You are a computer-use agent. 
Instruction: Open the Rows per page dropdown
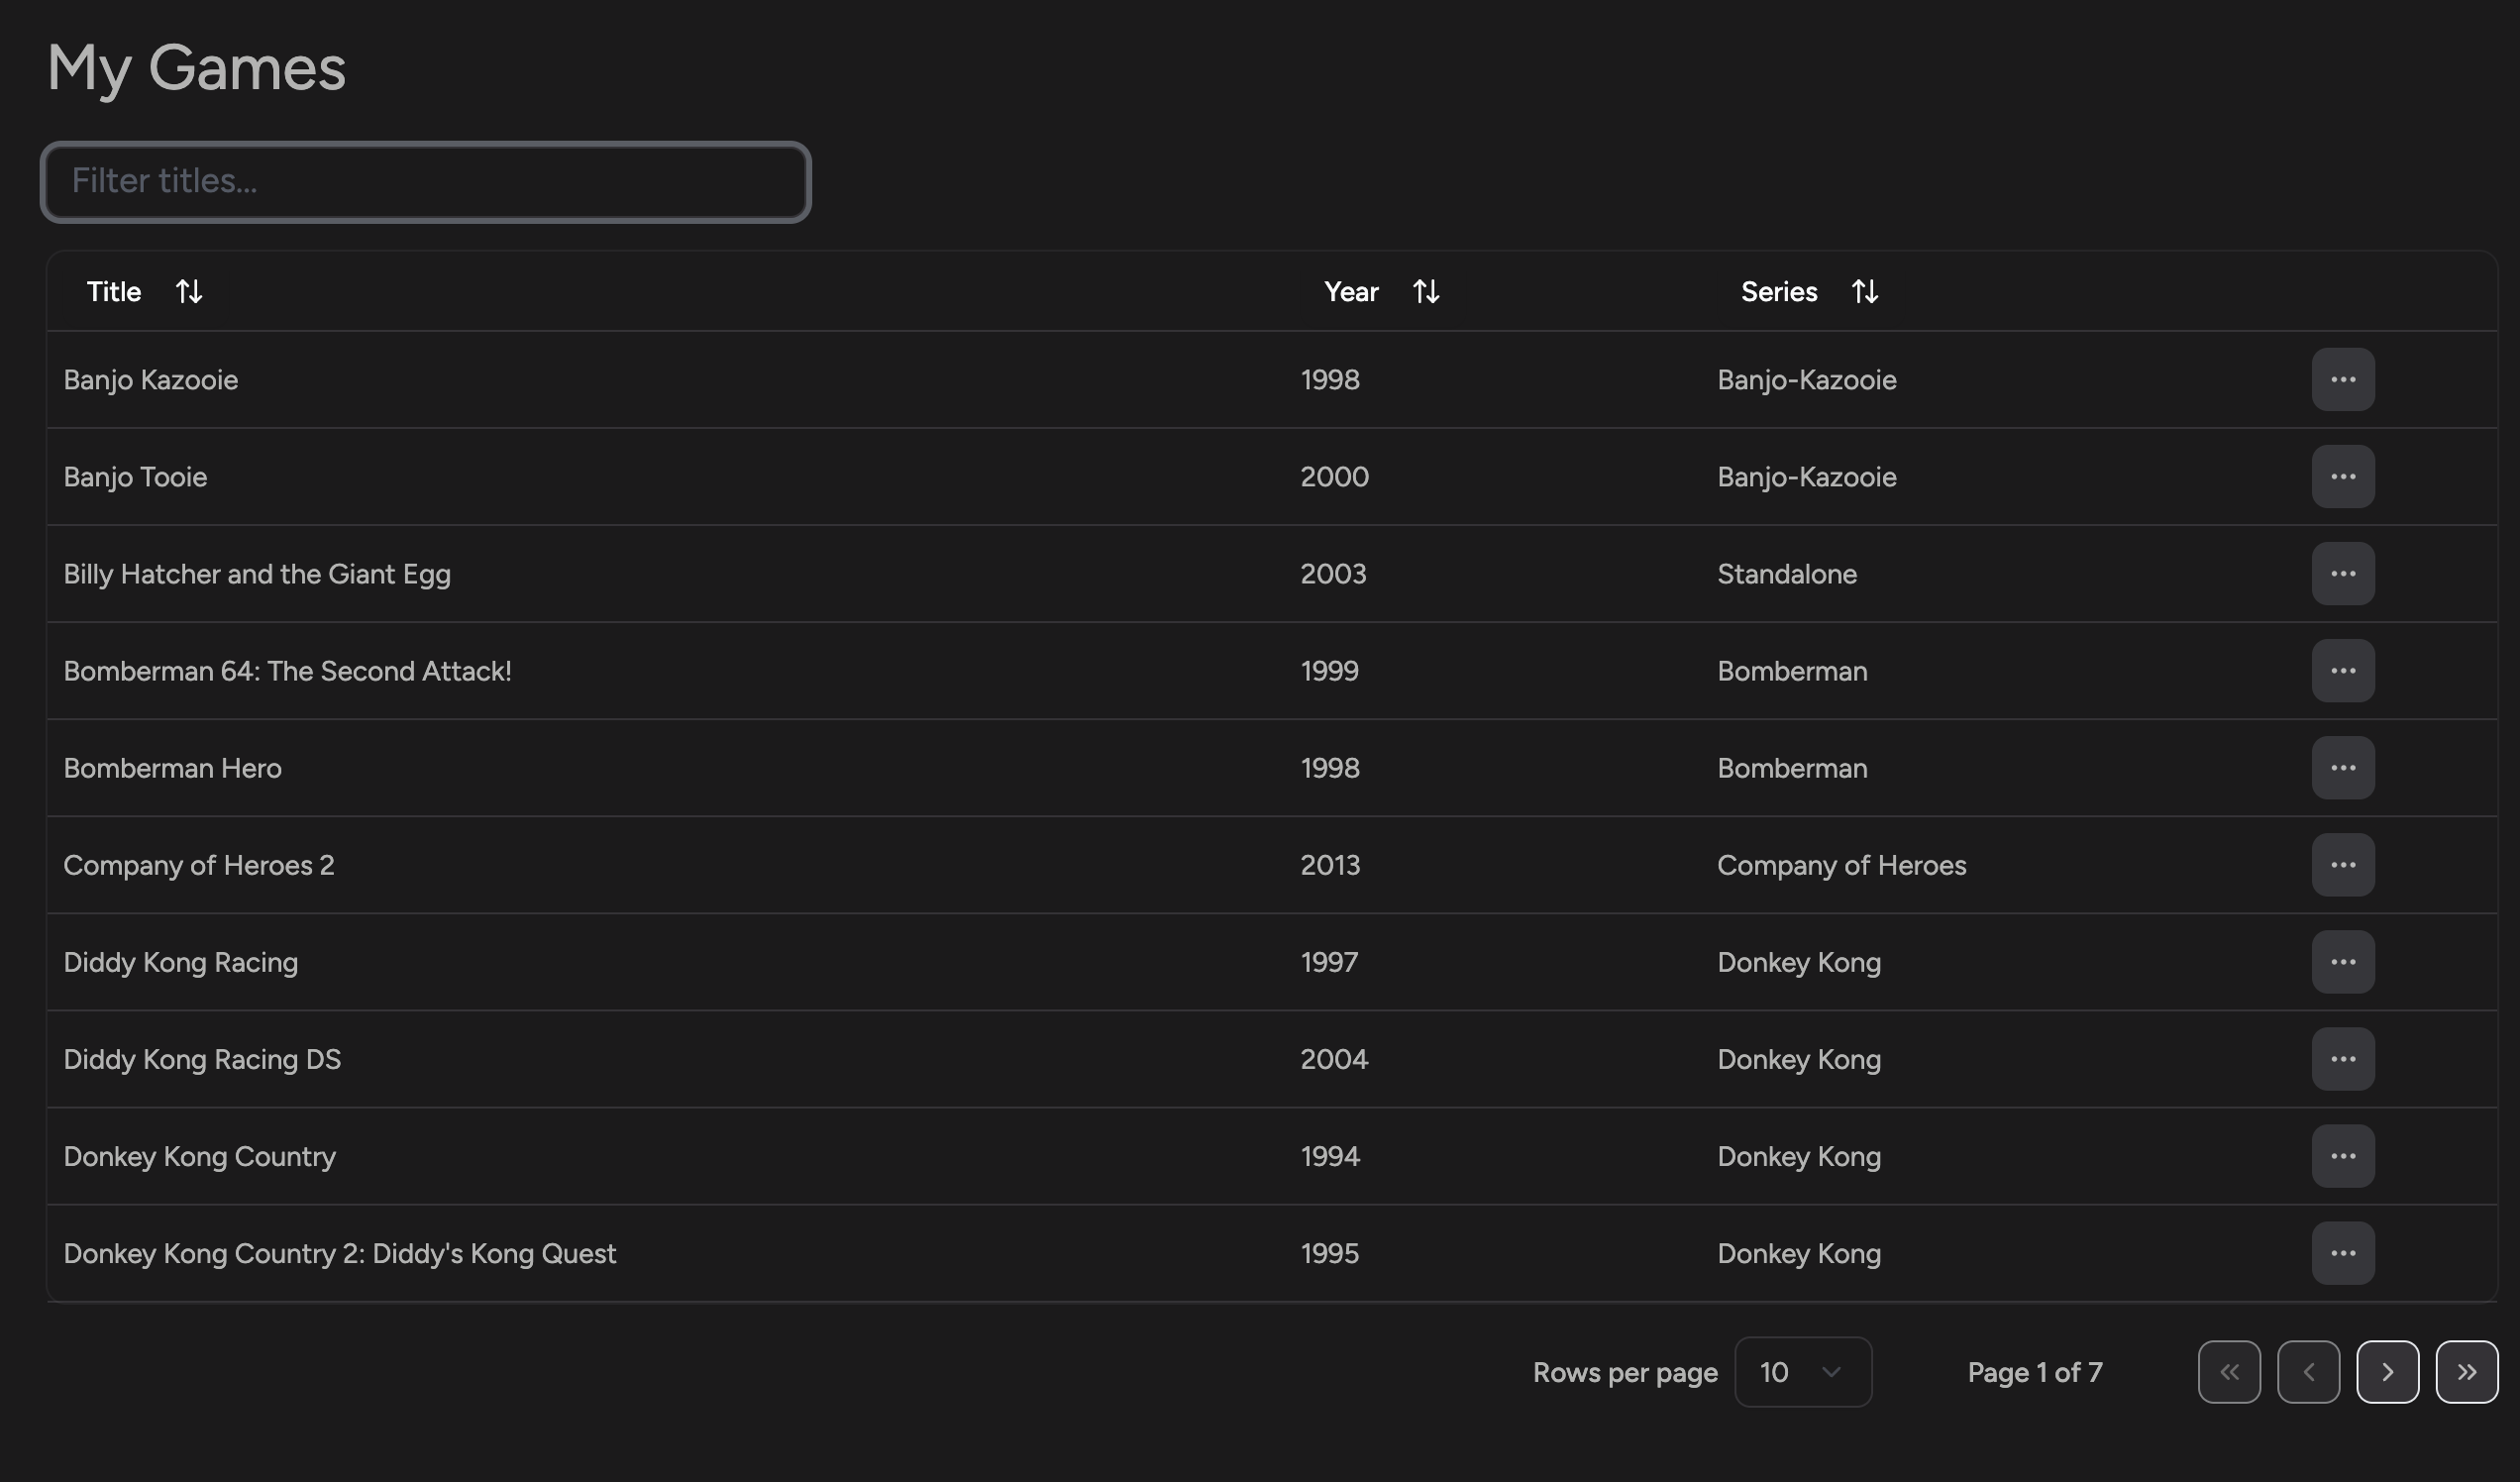tap(1802, 1371)
